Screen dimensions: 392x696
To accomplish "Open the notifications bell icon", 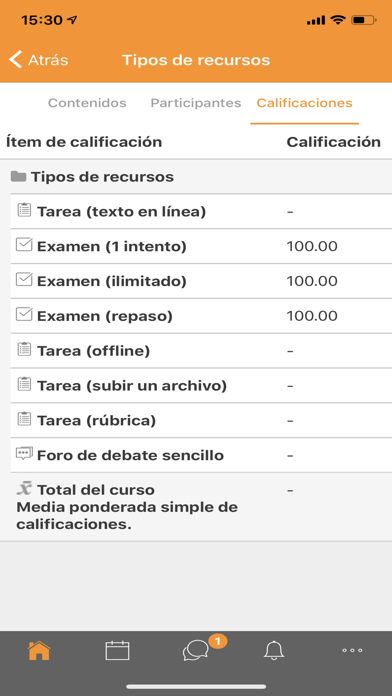I will [274, 651].
